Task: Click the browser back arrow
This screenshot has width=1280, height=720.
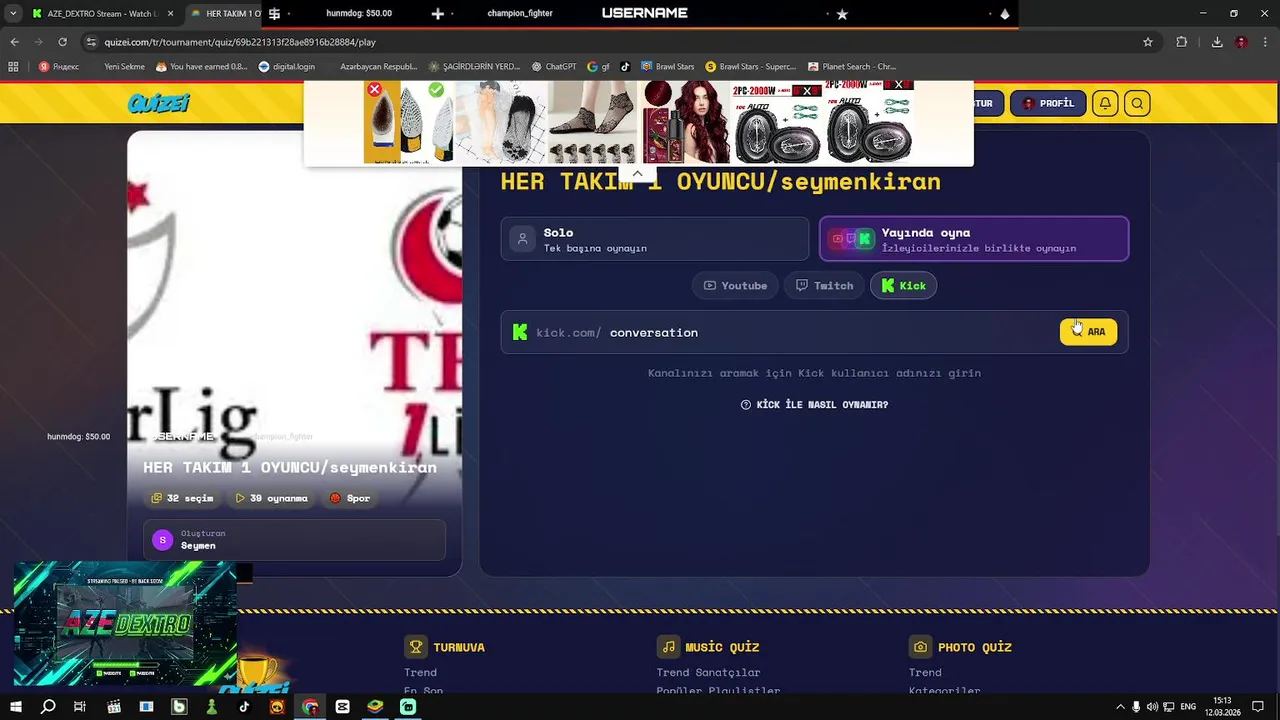Action: tap(14, 42)
